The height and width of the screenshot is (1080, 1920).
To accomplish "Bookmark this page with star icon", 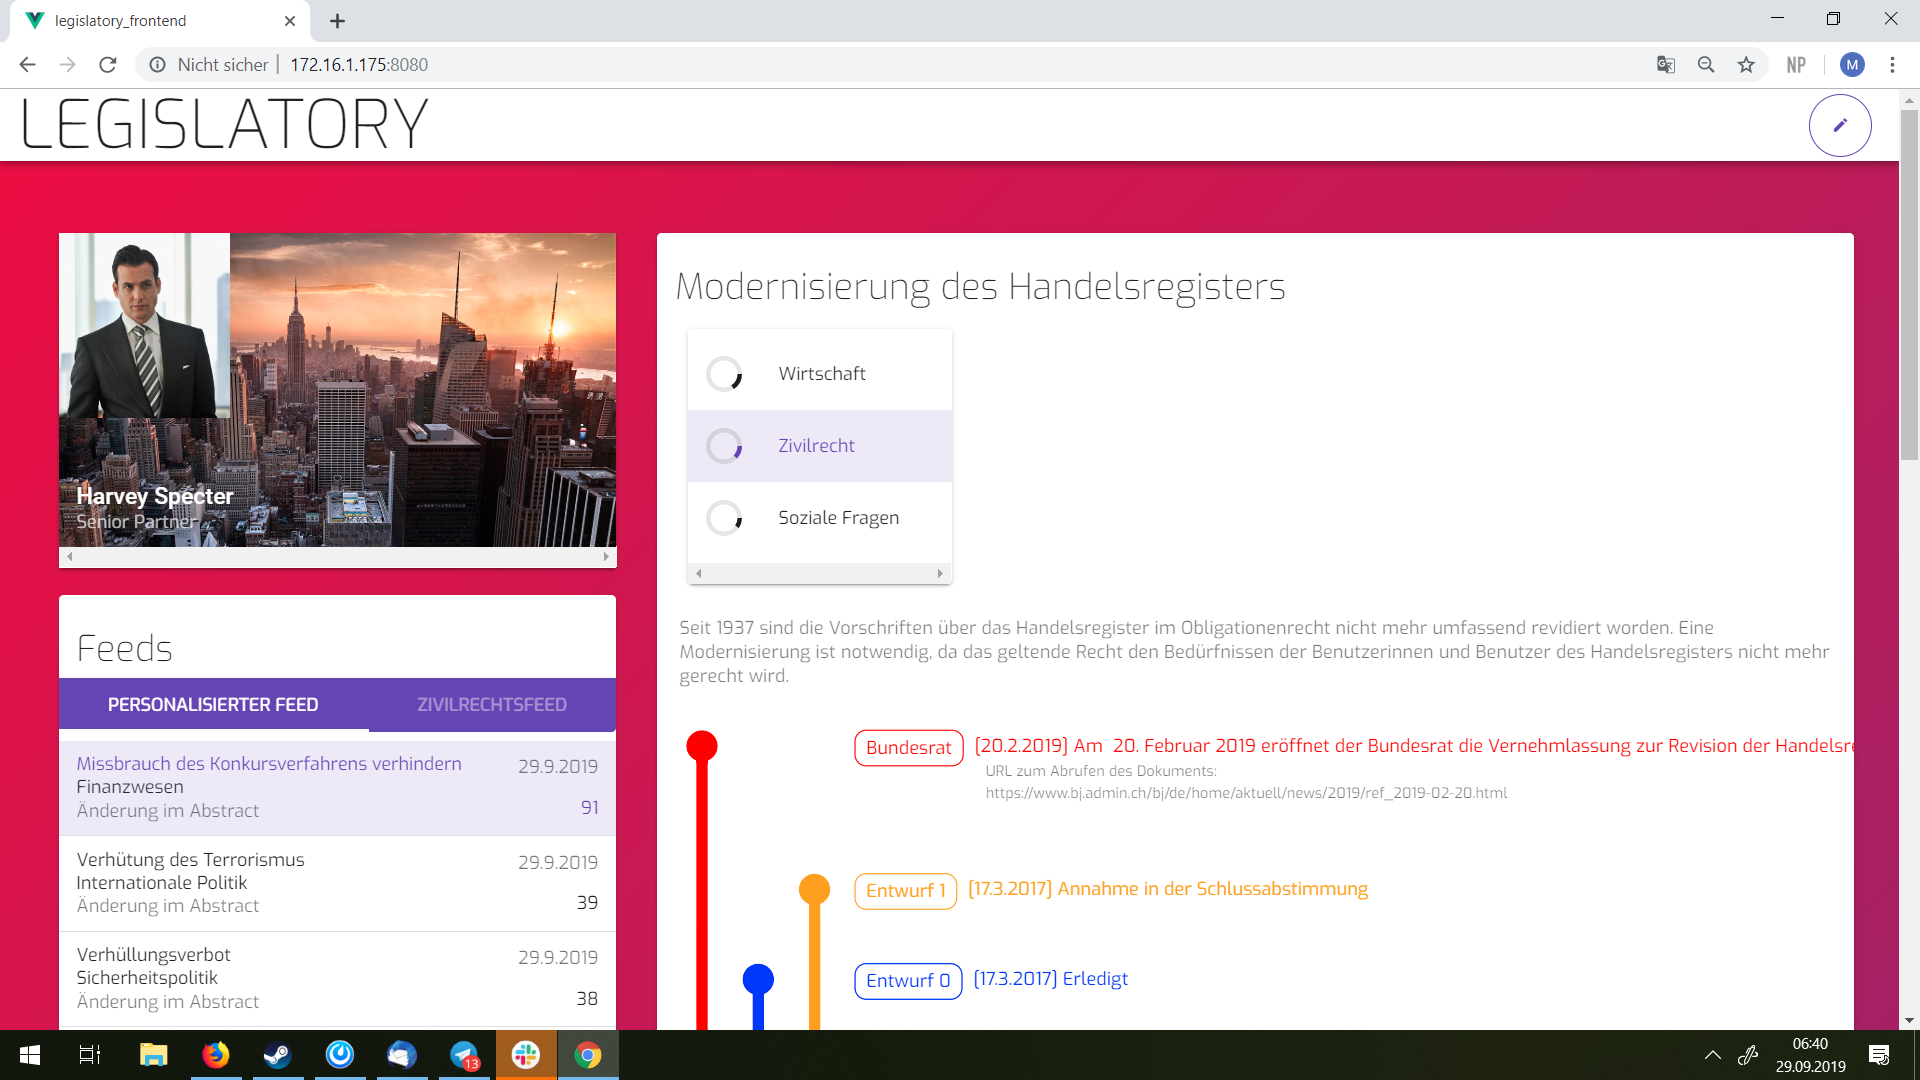I will pyautogui.click(x=1746, y=65).
